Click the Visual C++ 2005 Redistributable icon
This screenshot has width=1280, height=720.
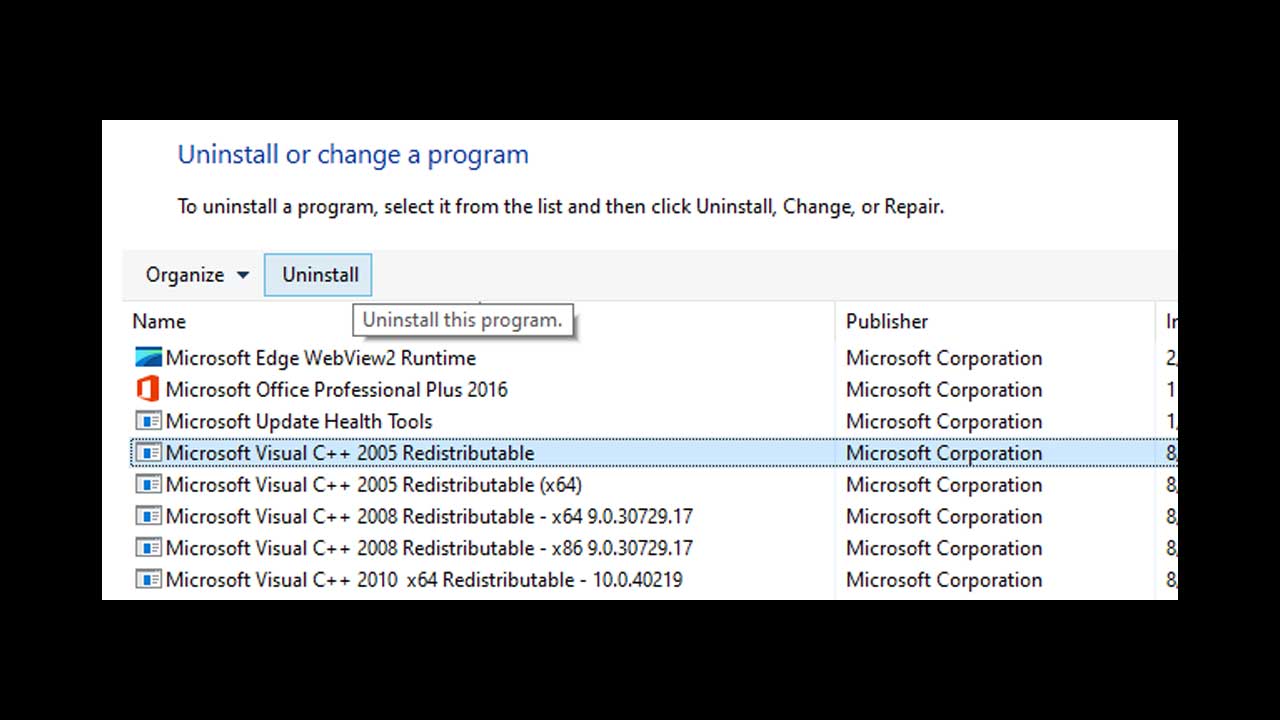[x=148, y=453]
